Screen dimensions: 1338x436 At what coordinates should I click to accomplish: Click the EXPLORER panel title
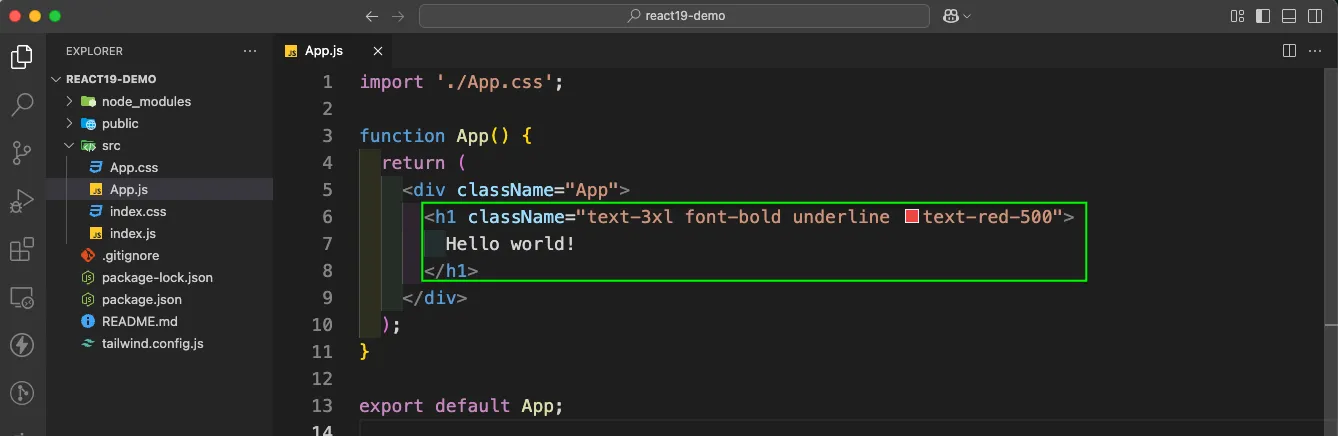pyautogui.click(x=94, y=51)
